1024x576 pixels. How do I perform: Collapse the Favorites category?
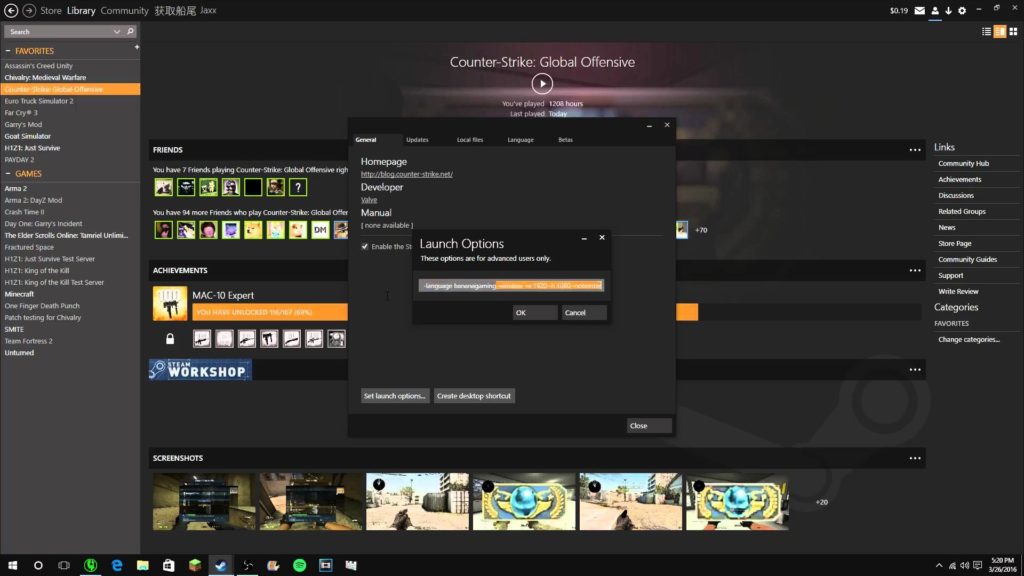(x=8, y=51)
